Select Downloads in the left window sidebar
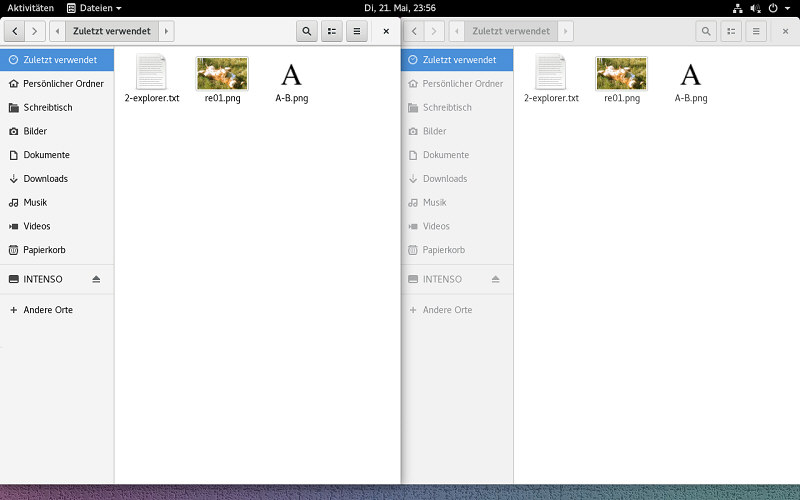Image resolution: width=800 pixels, height=500 pixels. point(45,179)
